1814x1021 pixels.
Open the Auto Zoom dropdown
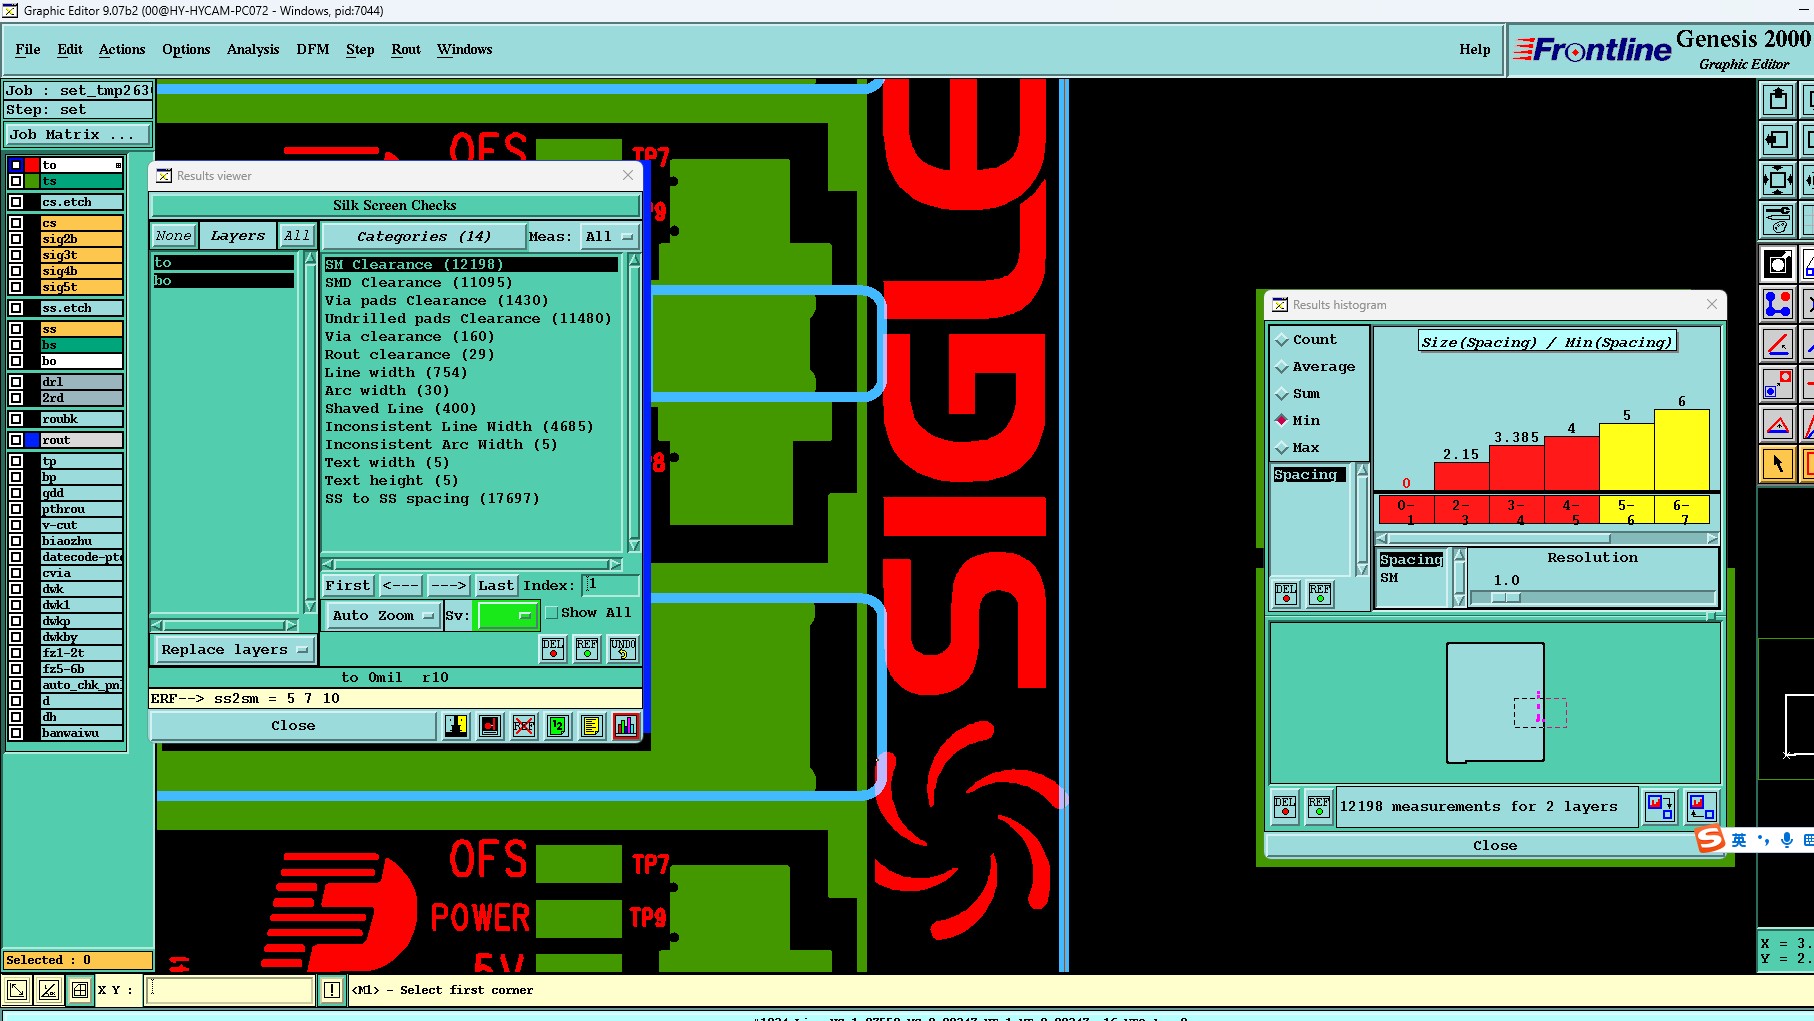[x=383, y=616]
